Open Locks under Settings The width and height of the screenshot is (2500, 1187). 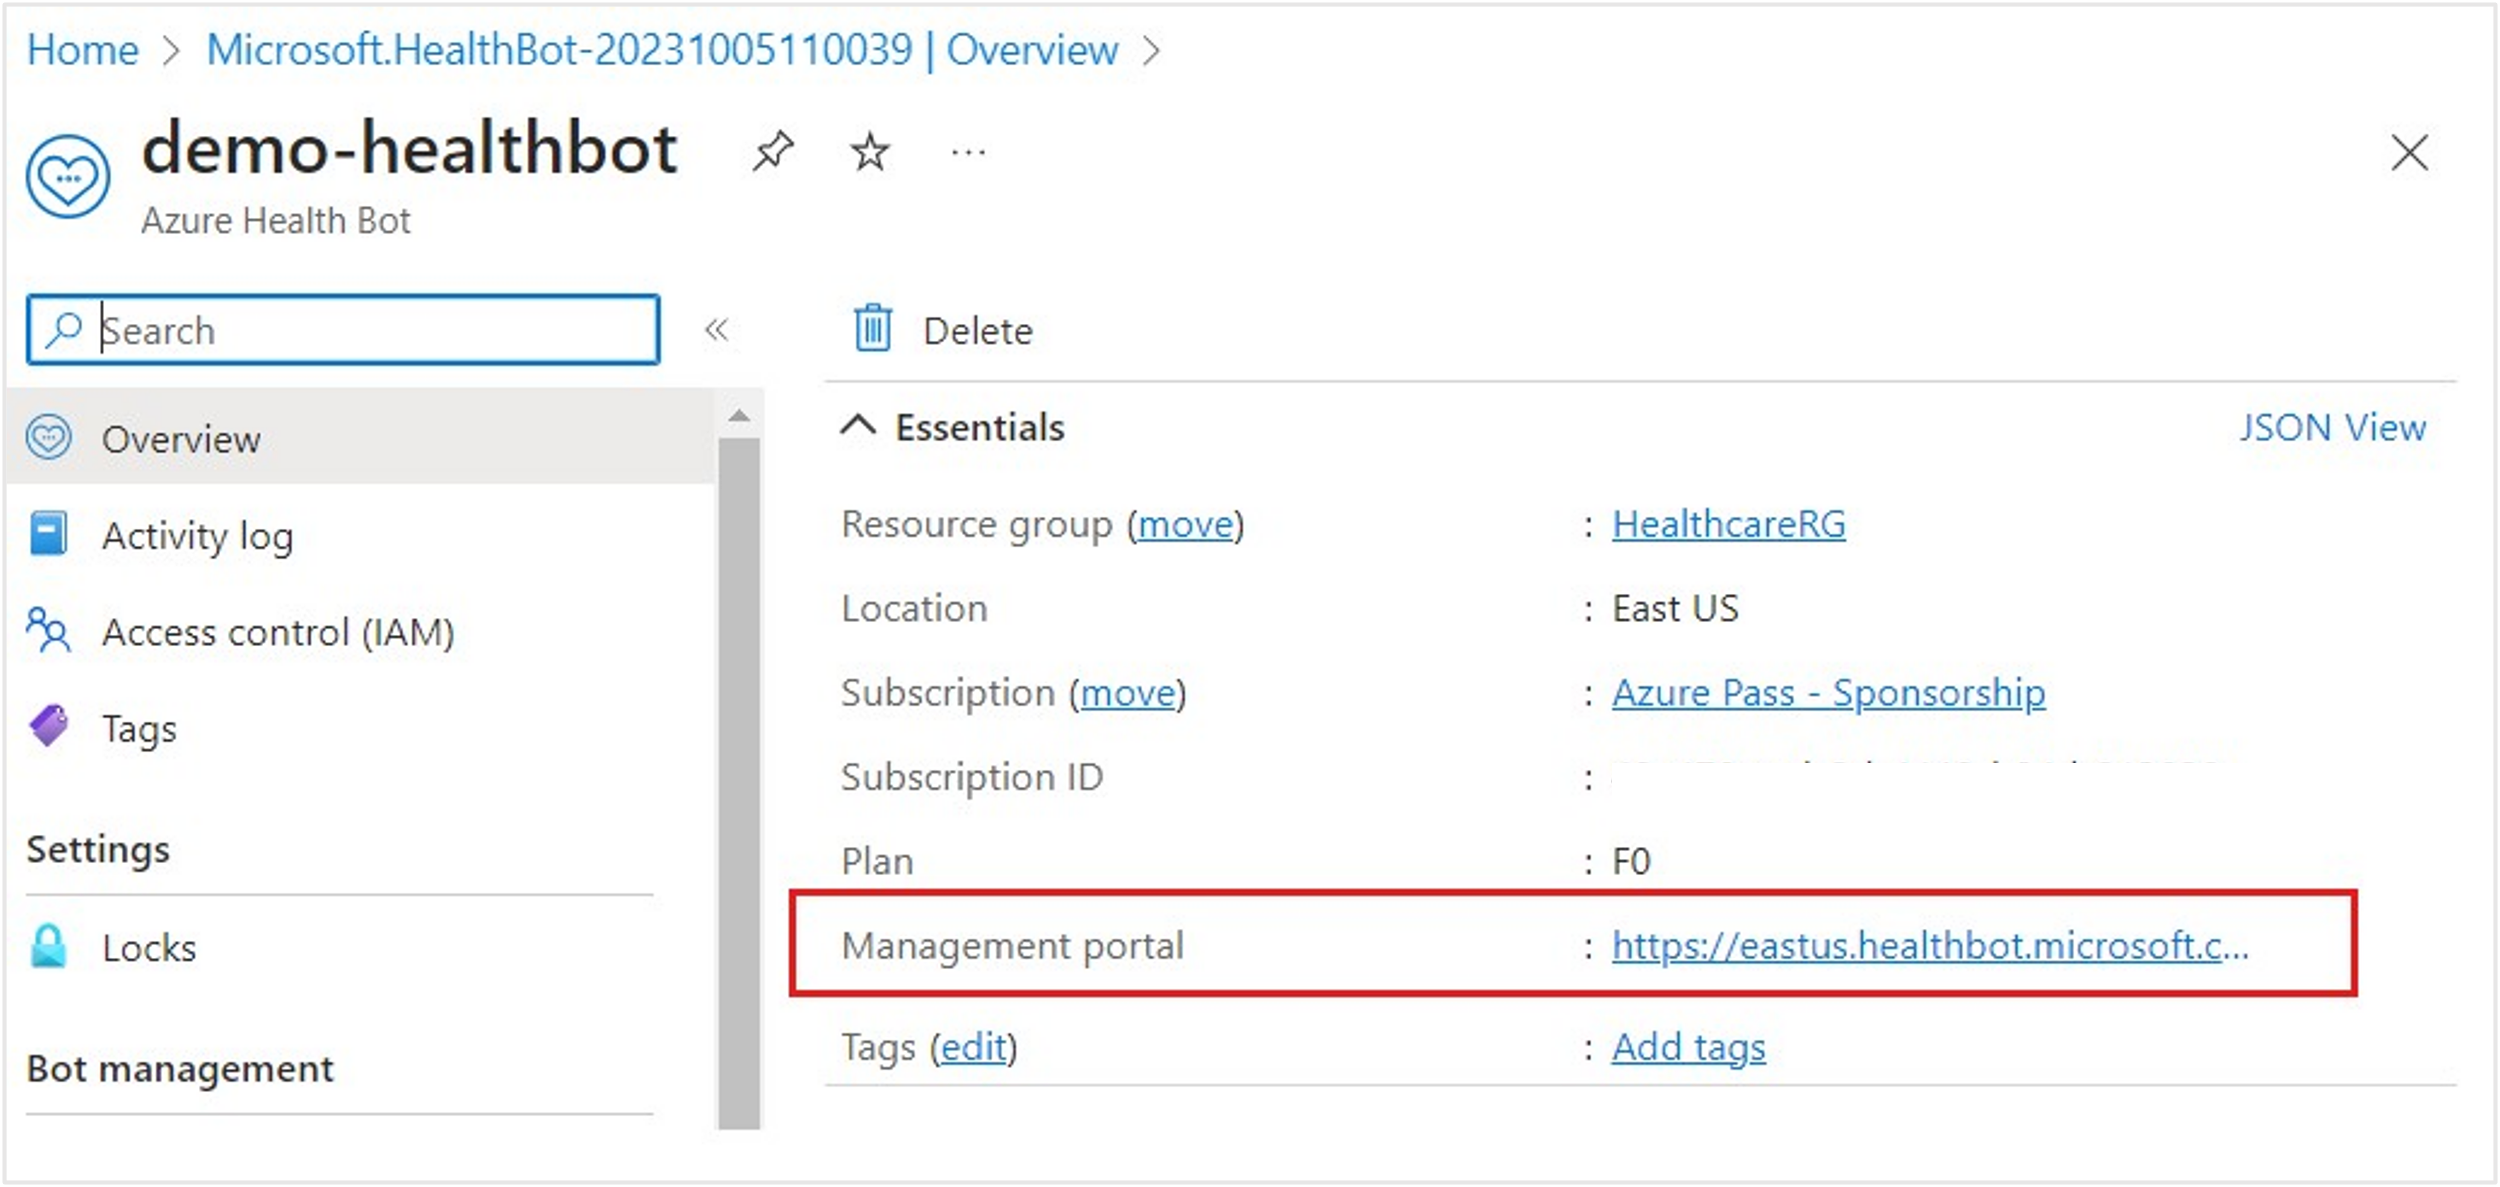click(x=149, y=947)
